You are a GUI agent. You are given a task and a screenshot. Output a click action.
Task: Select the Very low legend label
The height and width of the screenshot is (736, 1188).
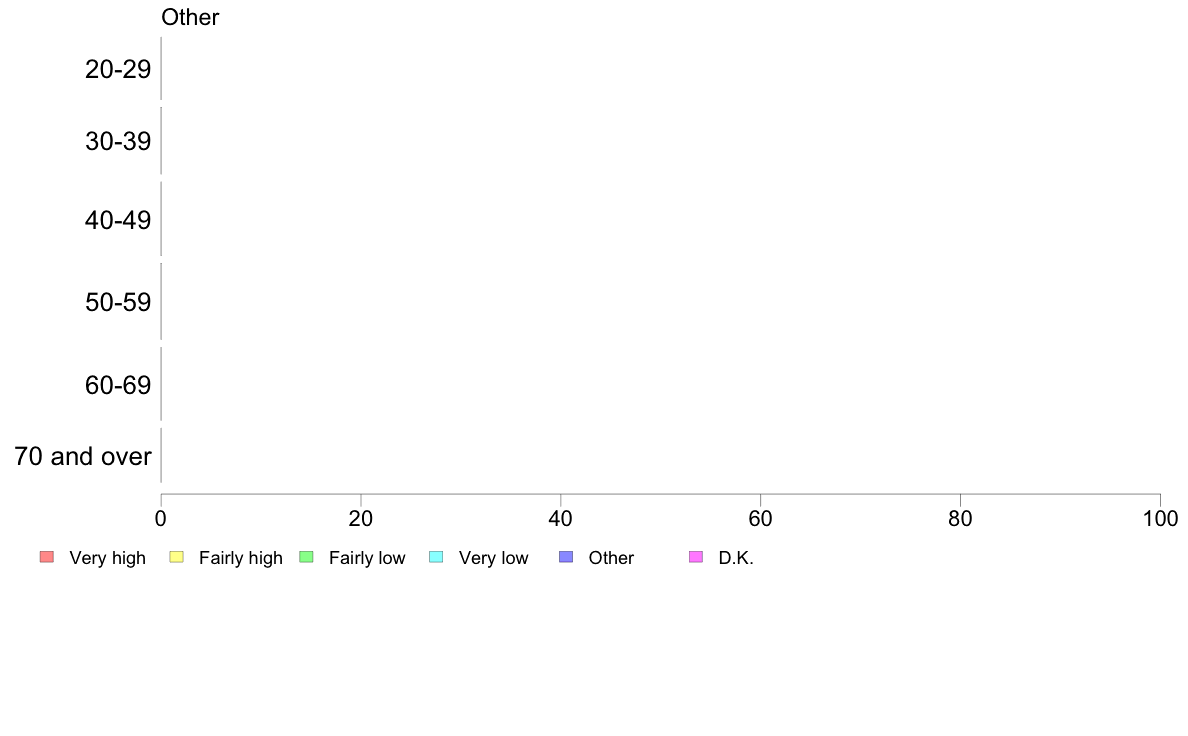point(493,558)
